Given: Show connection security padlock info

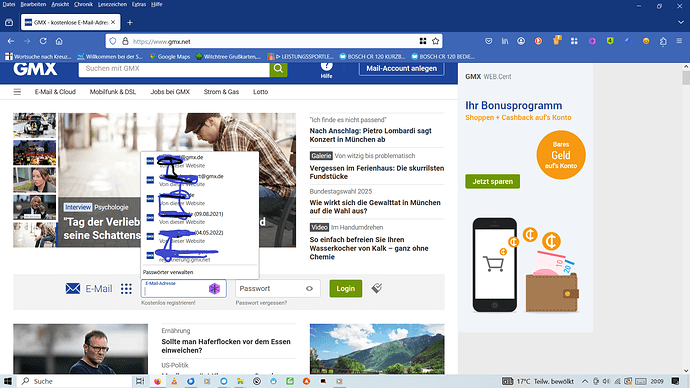Looking at the screenshot, I should [125, 41].
